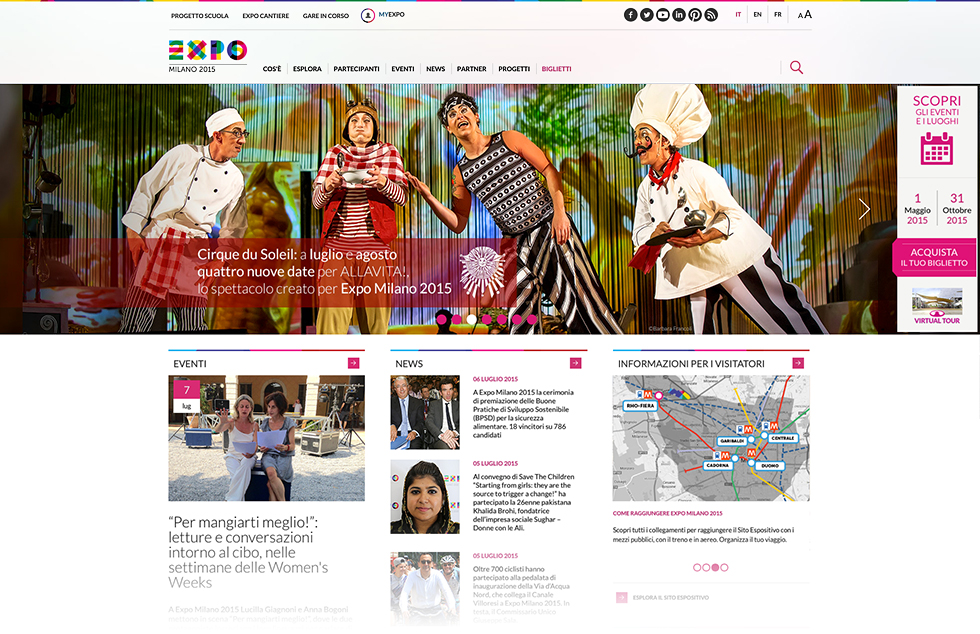Select fourth visitor info pagination dot

[x=724, y=568]
